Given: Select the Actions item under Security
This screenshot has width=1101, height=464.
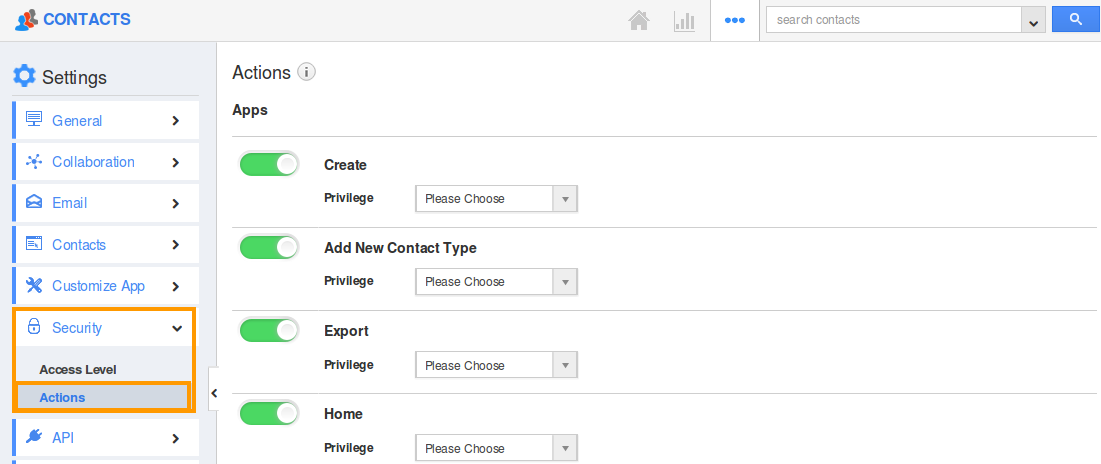Looking at the screenshot, I should tap(63, 397).
